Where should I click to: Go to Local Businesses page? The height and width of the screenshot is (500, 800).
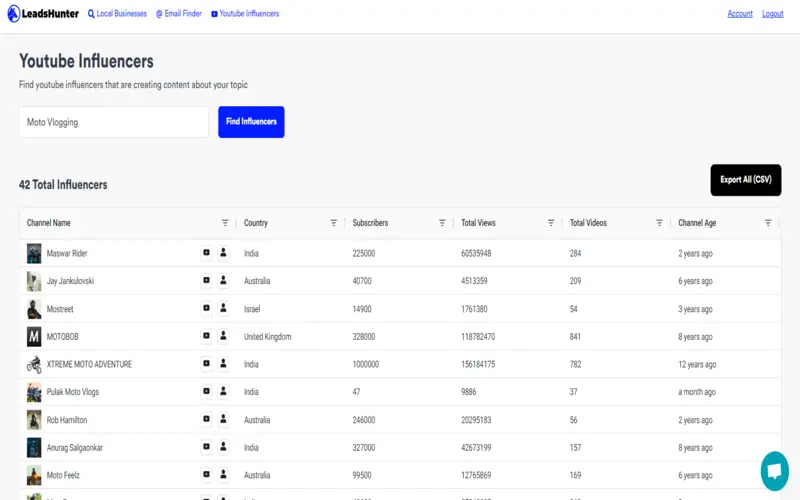(117, 14)
